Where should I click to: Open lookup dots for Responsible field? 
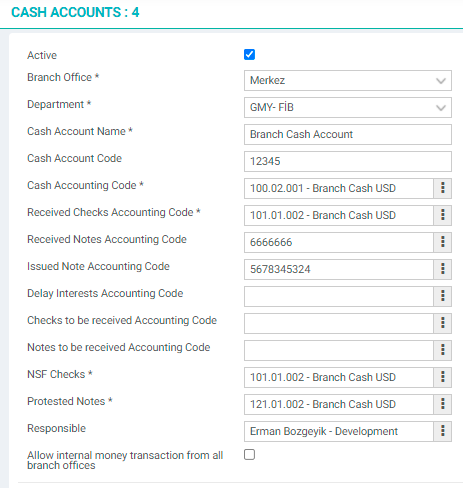click(443, 431)
